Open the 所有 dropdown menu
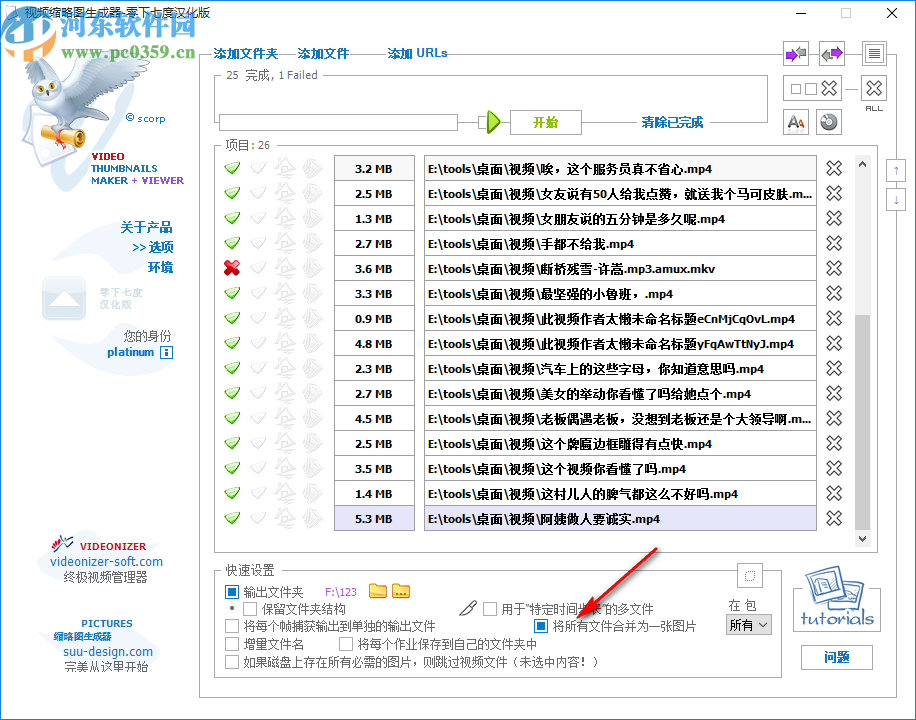916x720 pixels. coord(748,624)
